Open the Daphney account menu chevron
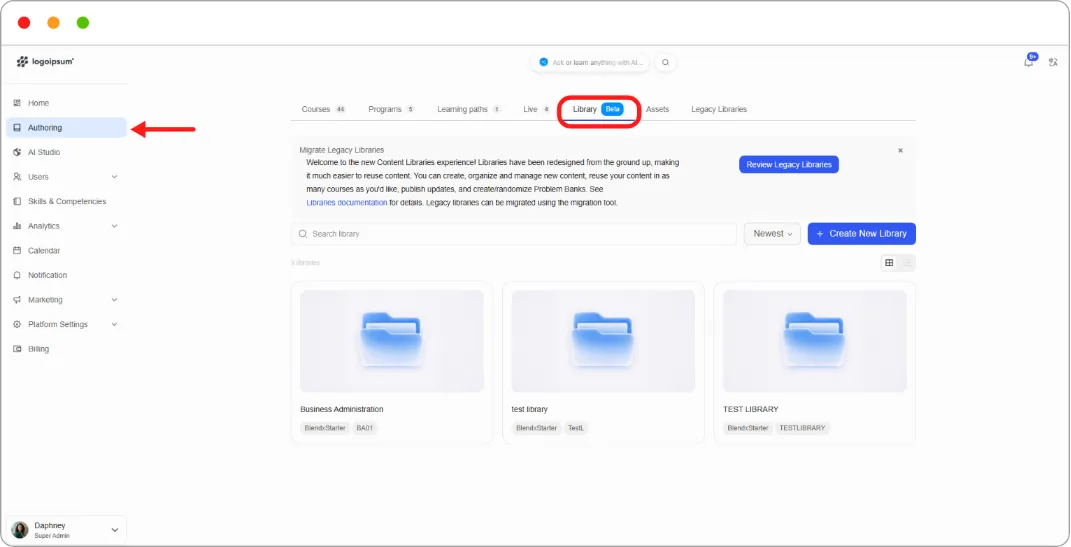The height and width of the screenshot is (547, 1071). point(114,530)
